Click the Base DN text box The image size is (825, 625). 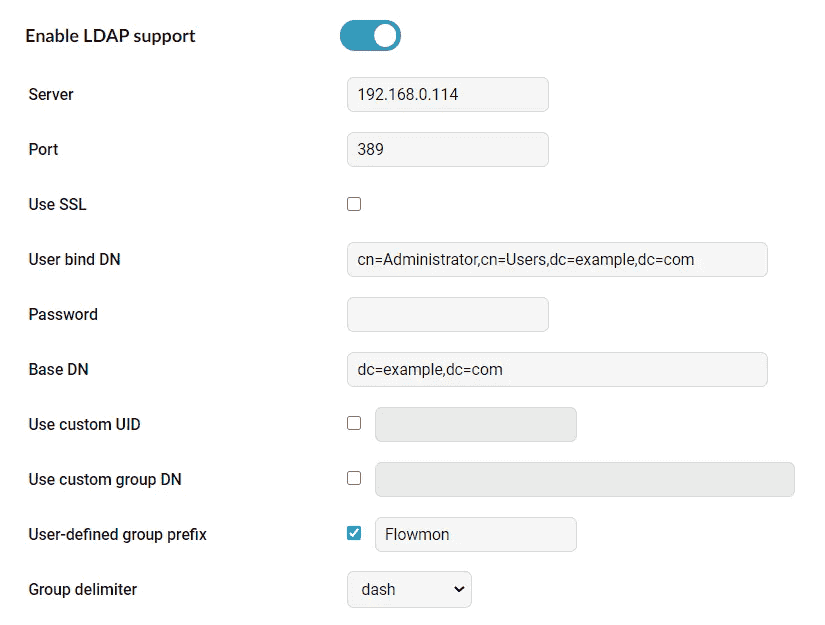click(x=556, y=369)
